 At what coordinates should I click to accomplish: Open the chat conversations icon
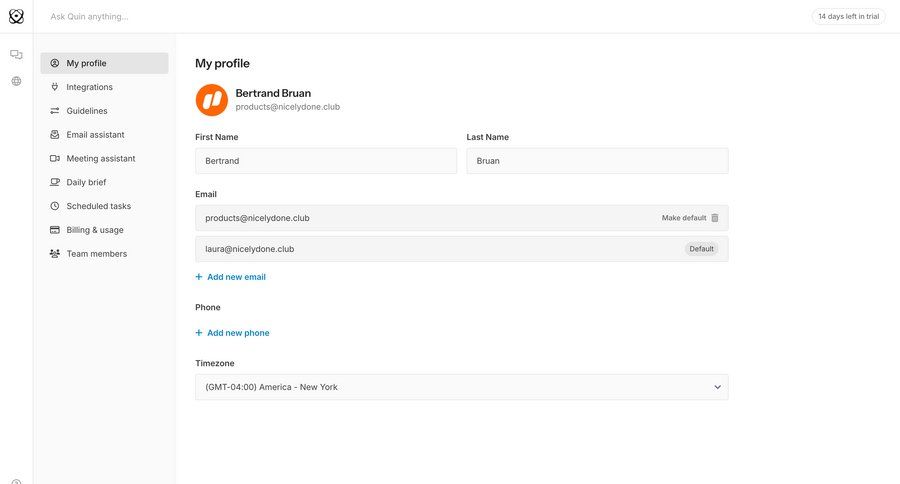(16, 55)
